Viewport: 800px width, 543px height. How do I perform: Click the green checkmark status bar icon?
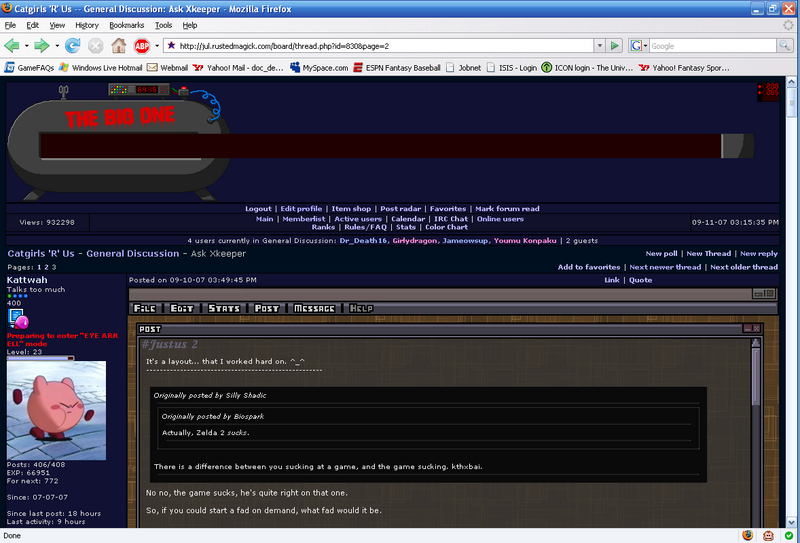point(789,535)
